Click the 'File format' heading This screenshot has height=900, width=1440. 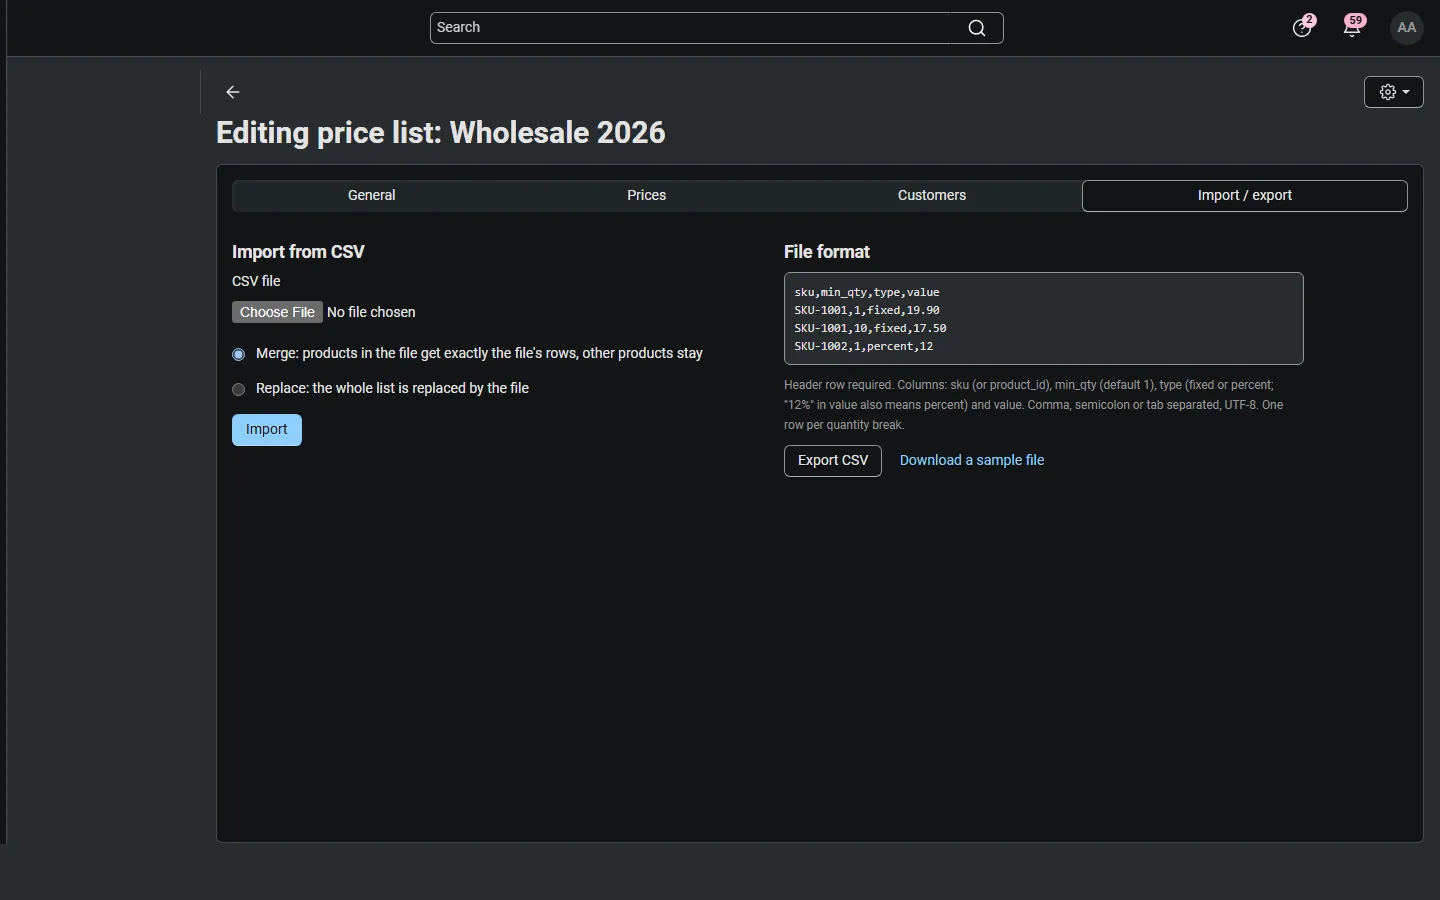(827, 252)
